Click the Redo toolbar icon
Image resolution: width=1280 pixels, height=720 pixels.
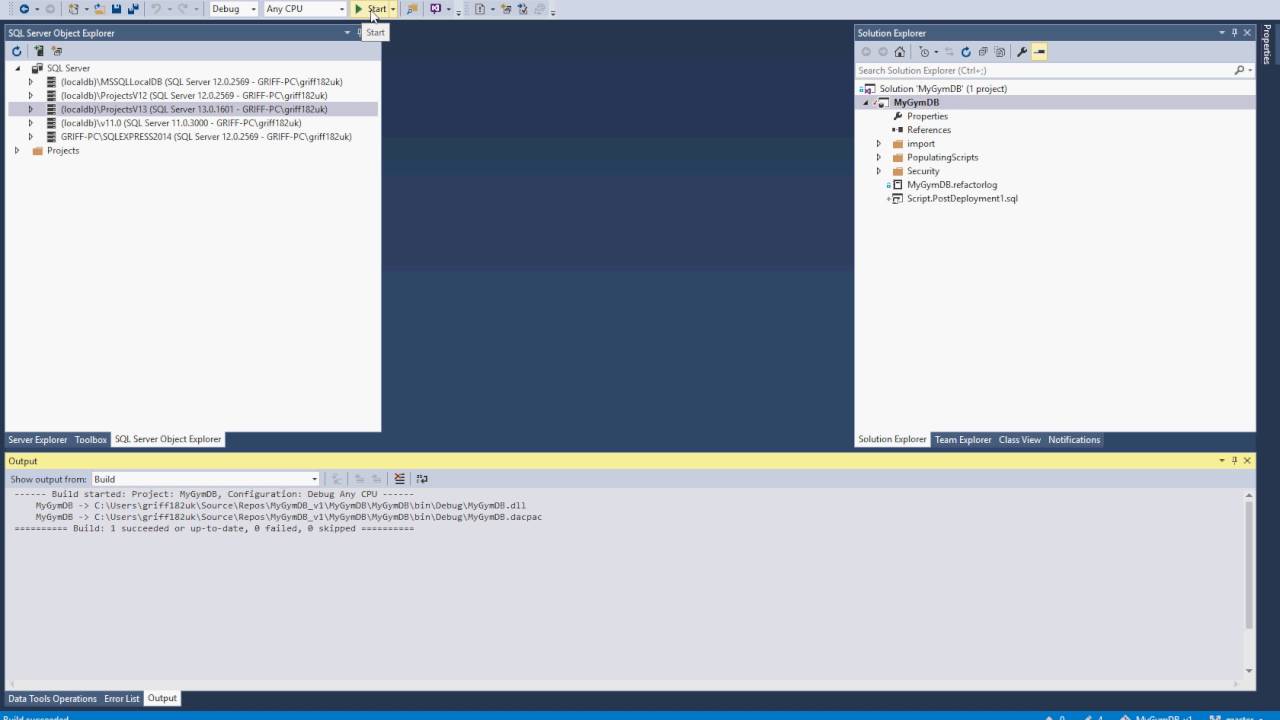coord(182,9)
